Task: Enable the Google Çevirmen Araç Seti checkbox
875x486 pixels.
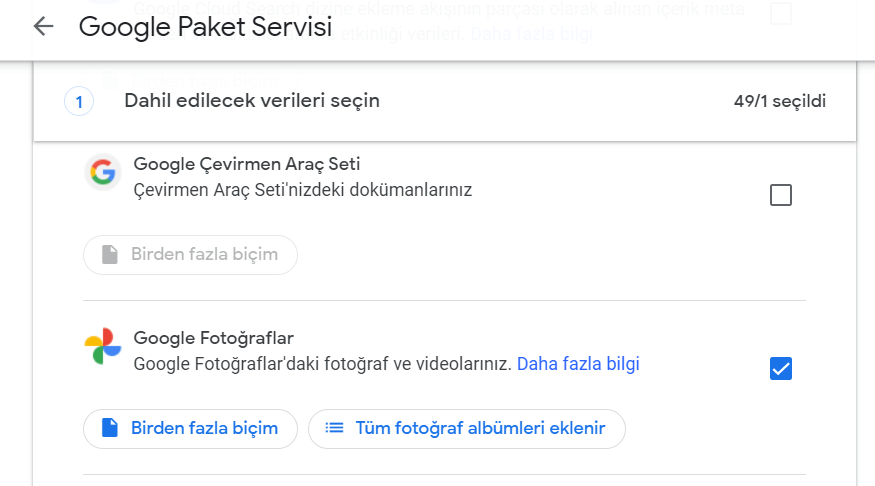Action: click(x=781, y=195)
